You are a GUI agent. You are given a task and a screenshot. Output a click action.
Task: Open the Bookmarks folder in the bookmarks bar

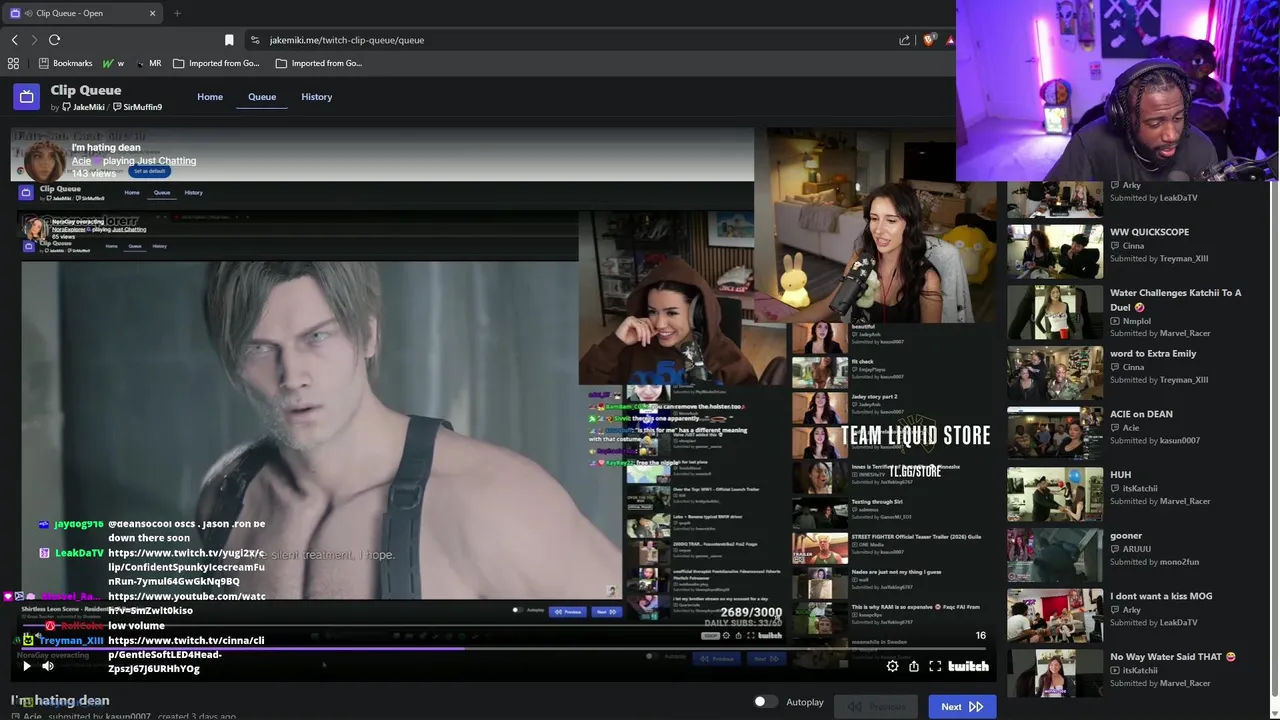65,63
